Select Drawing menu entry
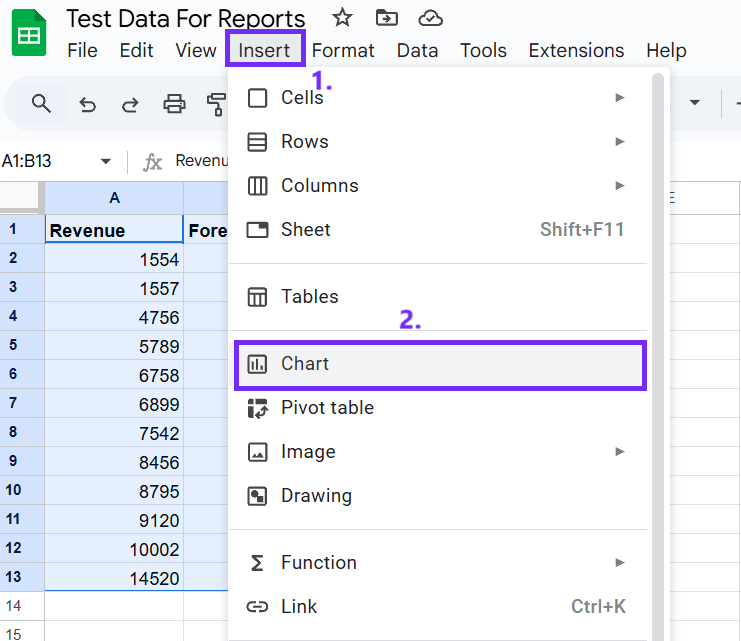This screenshot has width=741, height=641. click(x=438, y=496)
